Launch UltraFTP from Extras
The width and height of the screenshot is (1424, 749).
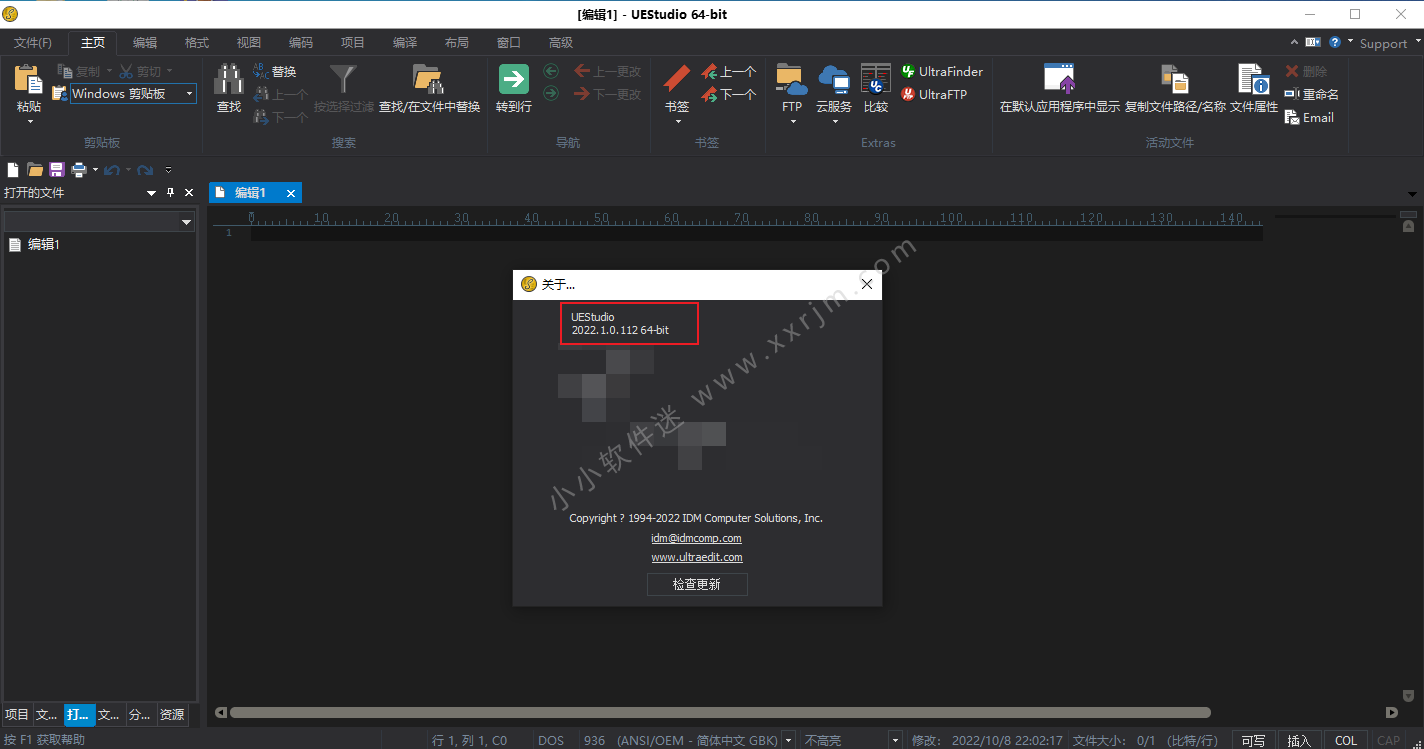tap(934, 94)
